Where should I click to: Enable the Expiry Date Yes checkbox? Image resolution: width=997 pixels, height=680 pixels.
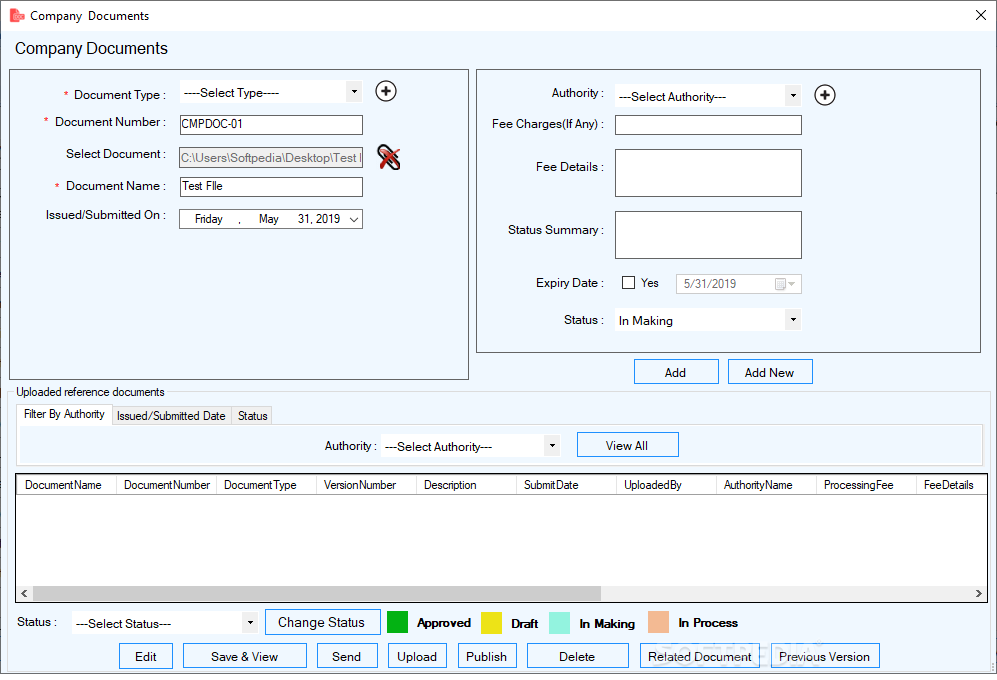(628, 282)
